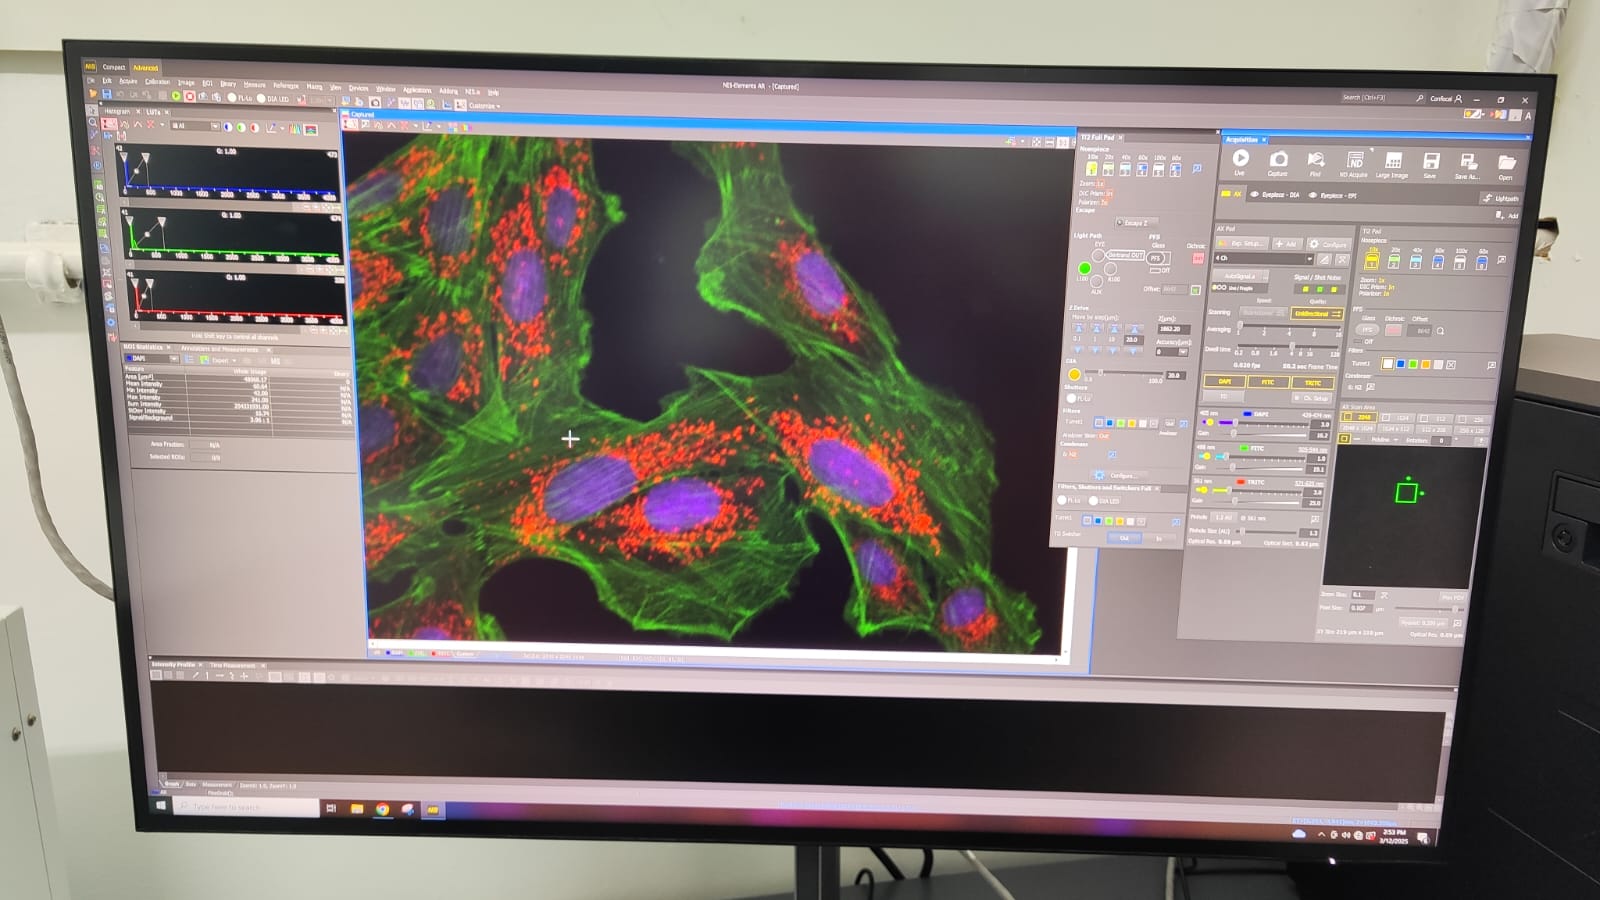Select 20x objective in Ti2 Full Pad
This screenshot has width=1600, height=900.
click(1108, 168)
